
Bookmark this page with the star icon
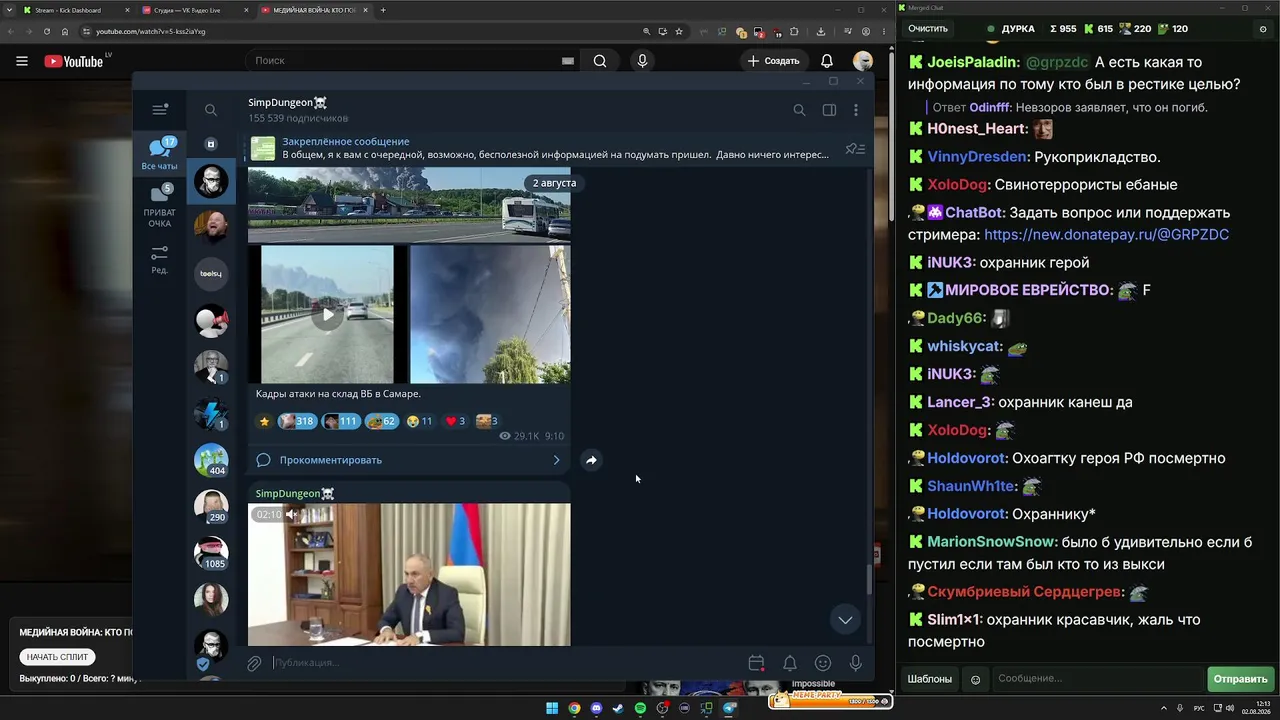[679, 31]
